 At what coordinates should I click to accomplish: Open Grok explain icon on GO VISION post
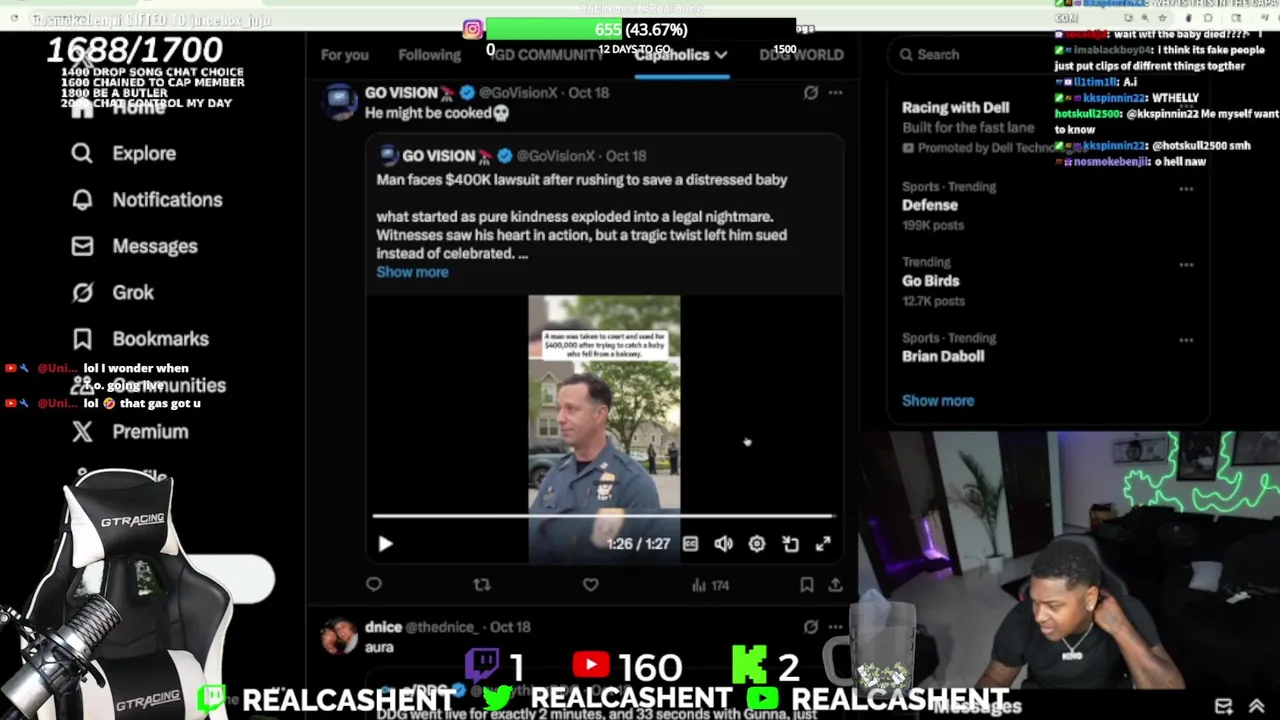pos(811,93)
